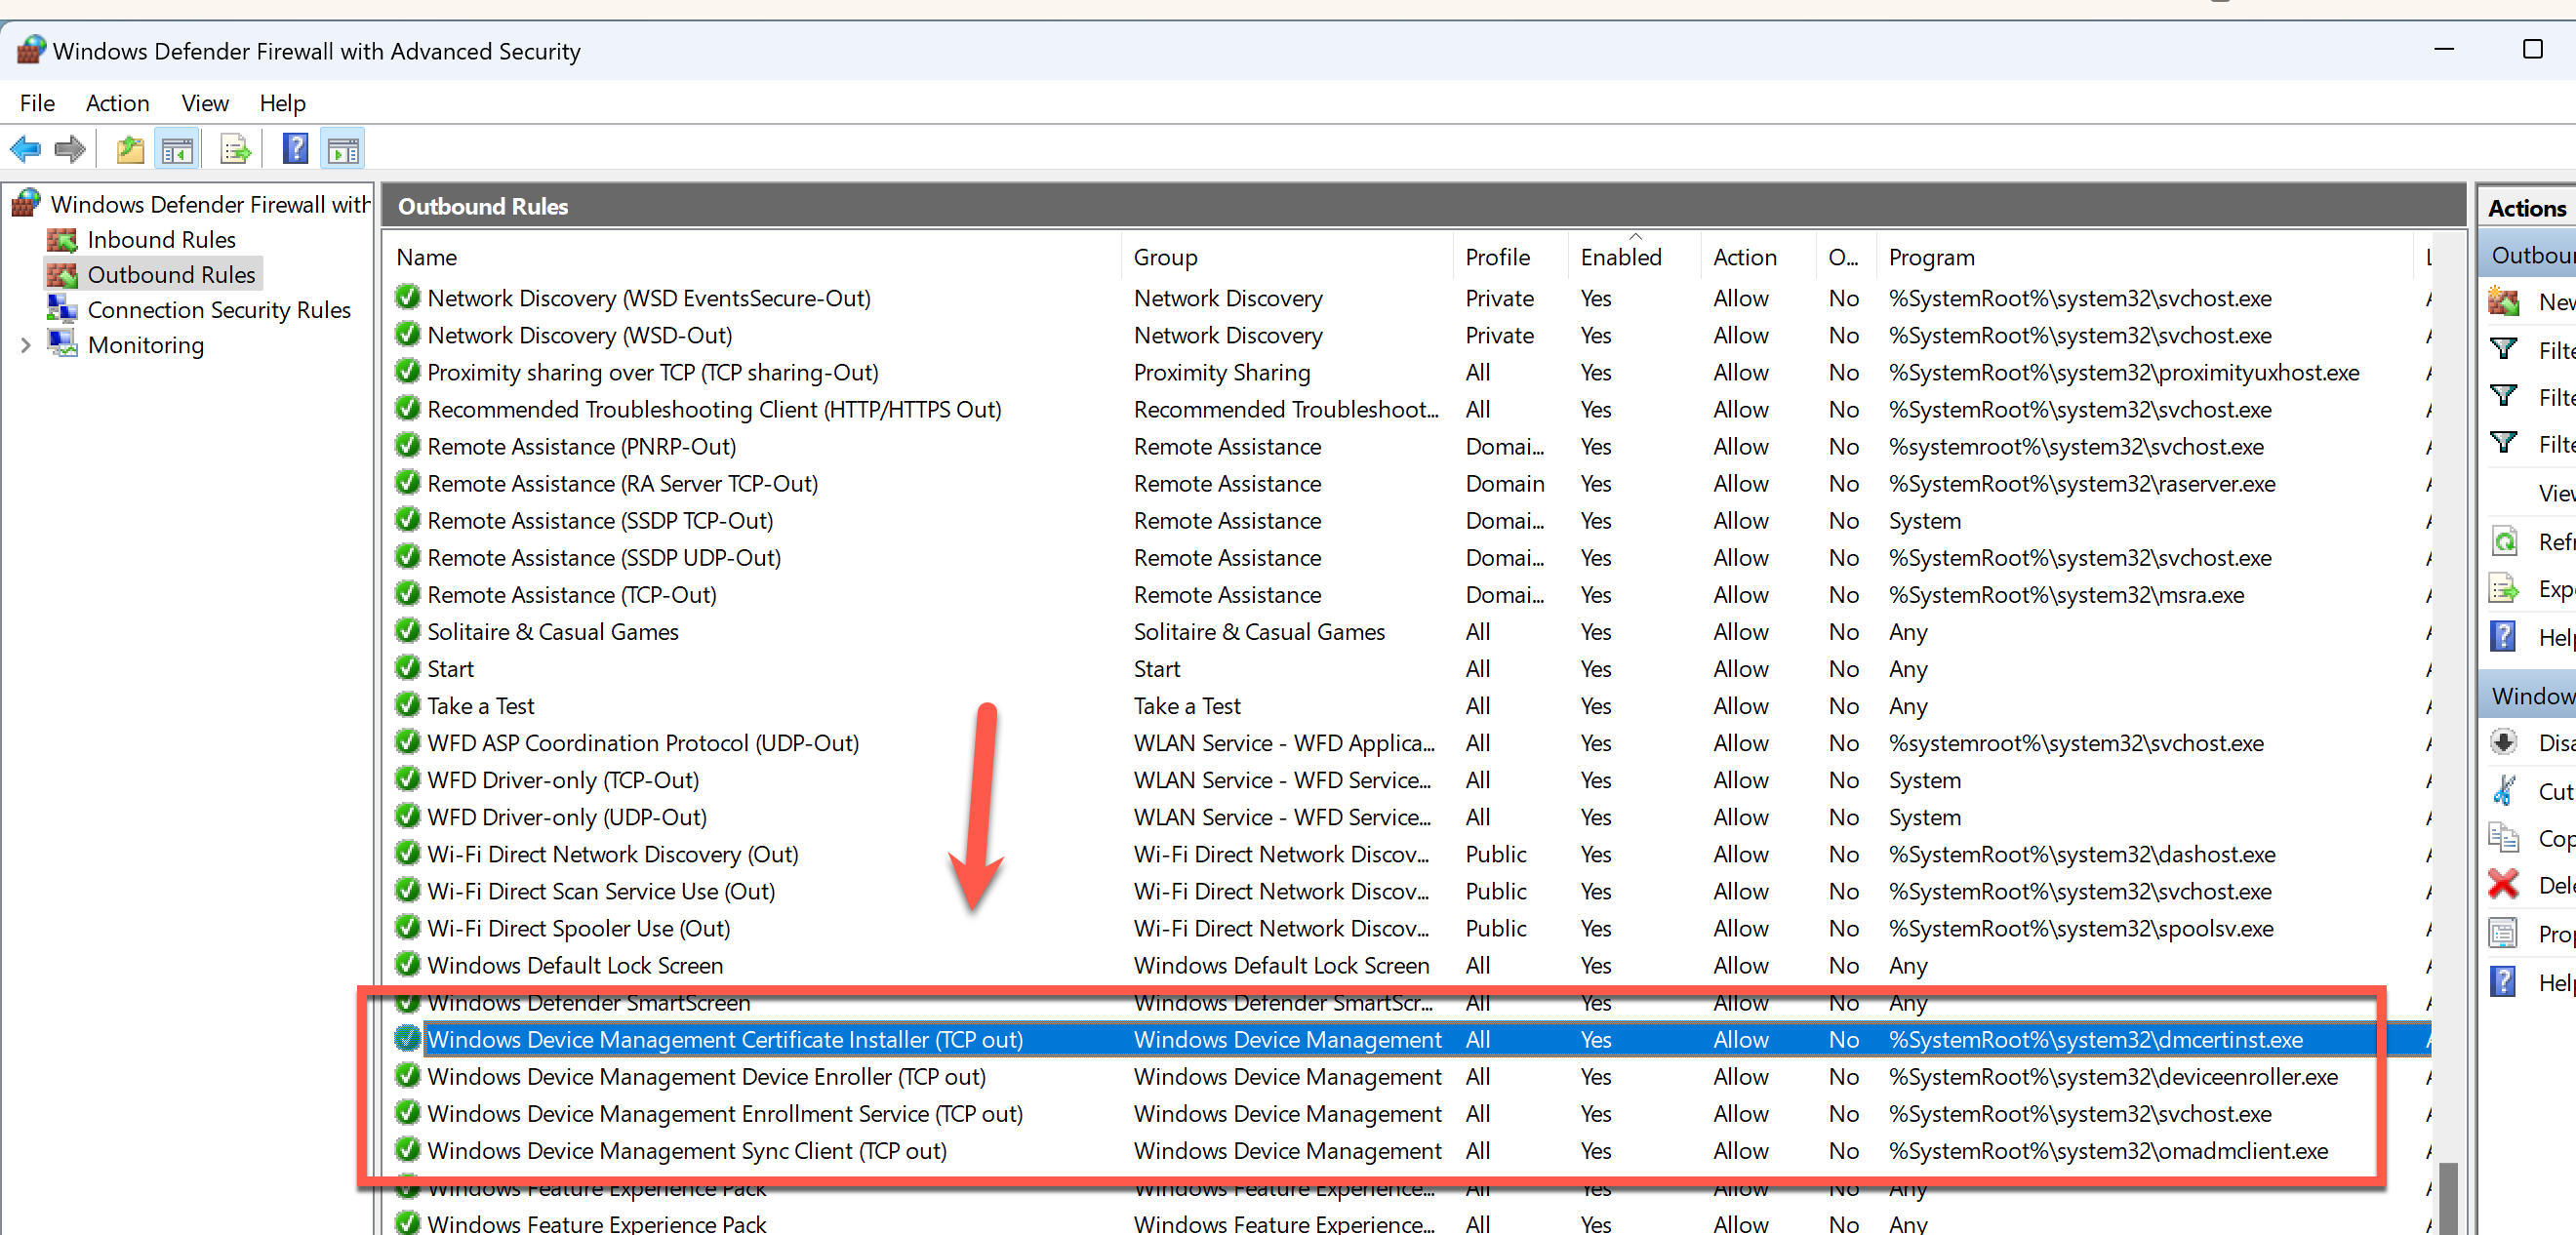Click the Monitoring tree icon
Screen dimensions: 2576x1235
pyautogui.click(x=62, y=344)
